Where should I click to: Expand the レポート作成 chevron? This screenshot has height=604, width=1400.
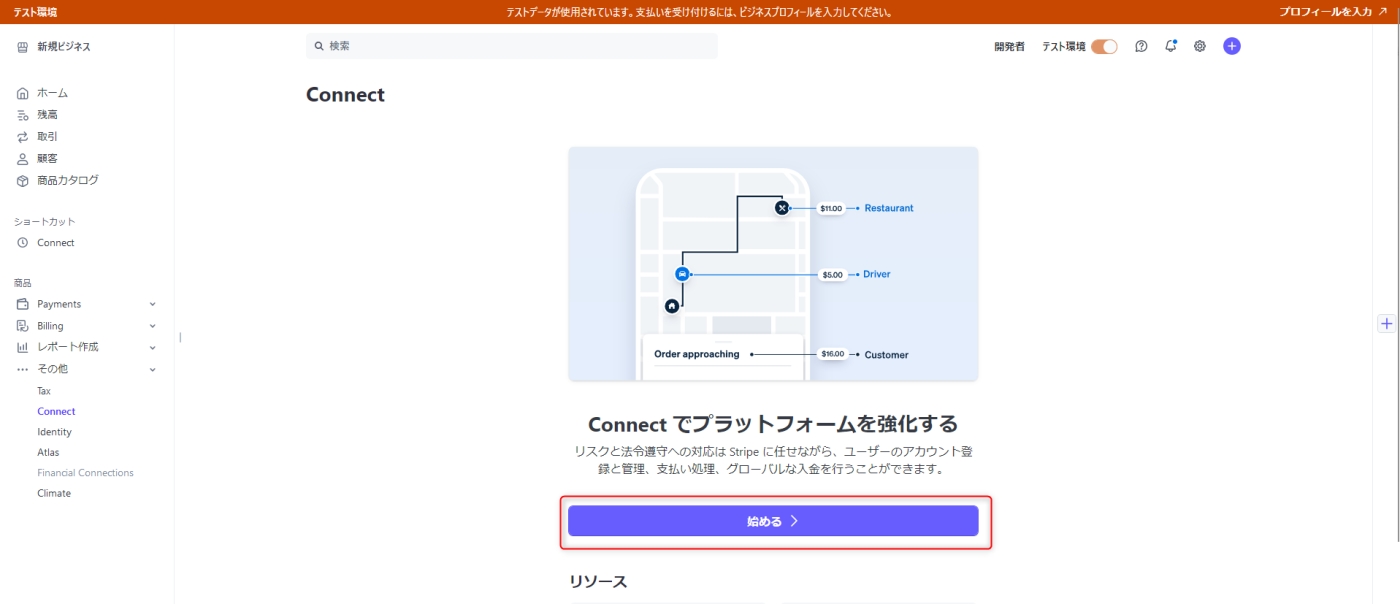pyautogui.click(x=153, y=347)
